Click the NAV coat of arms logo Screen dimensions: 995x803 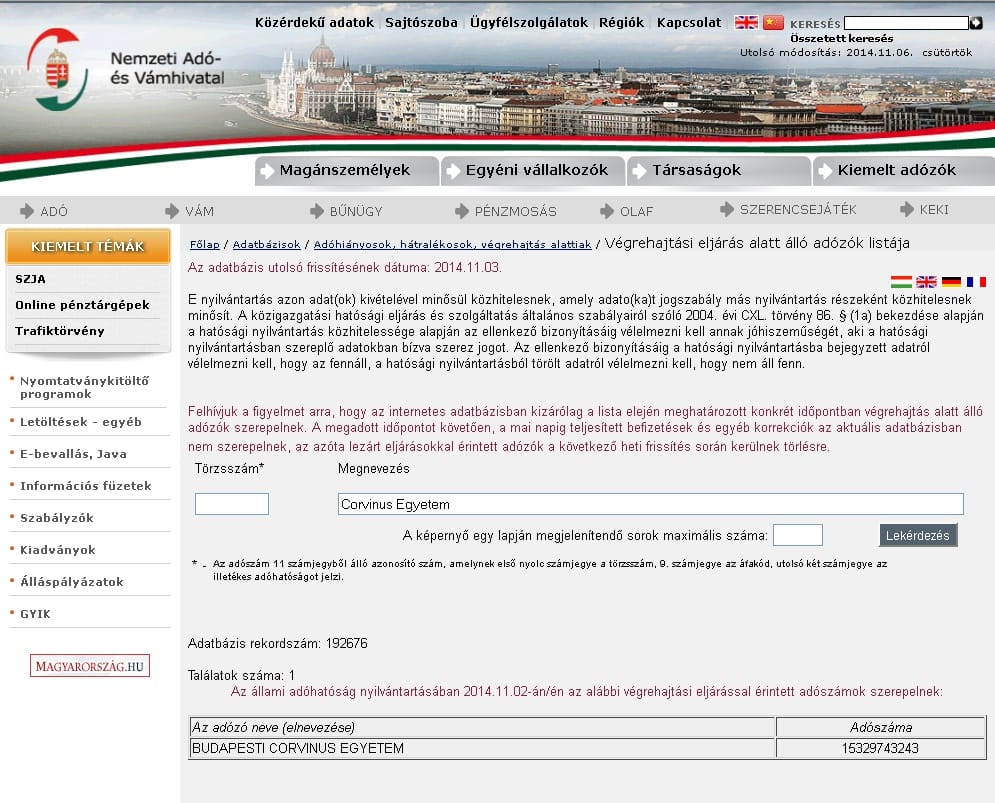pos(57,70)
